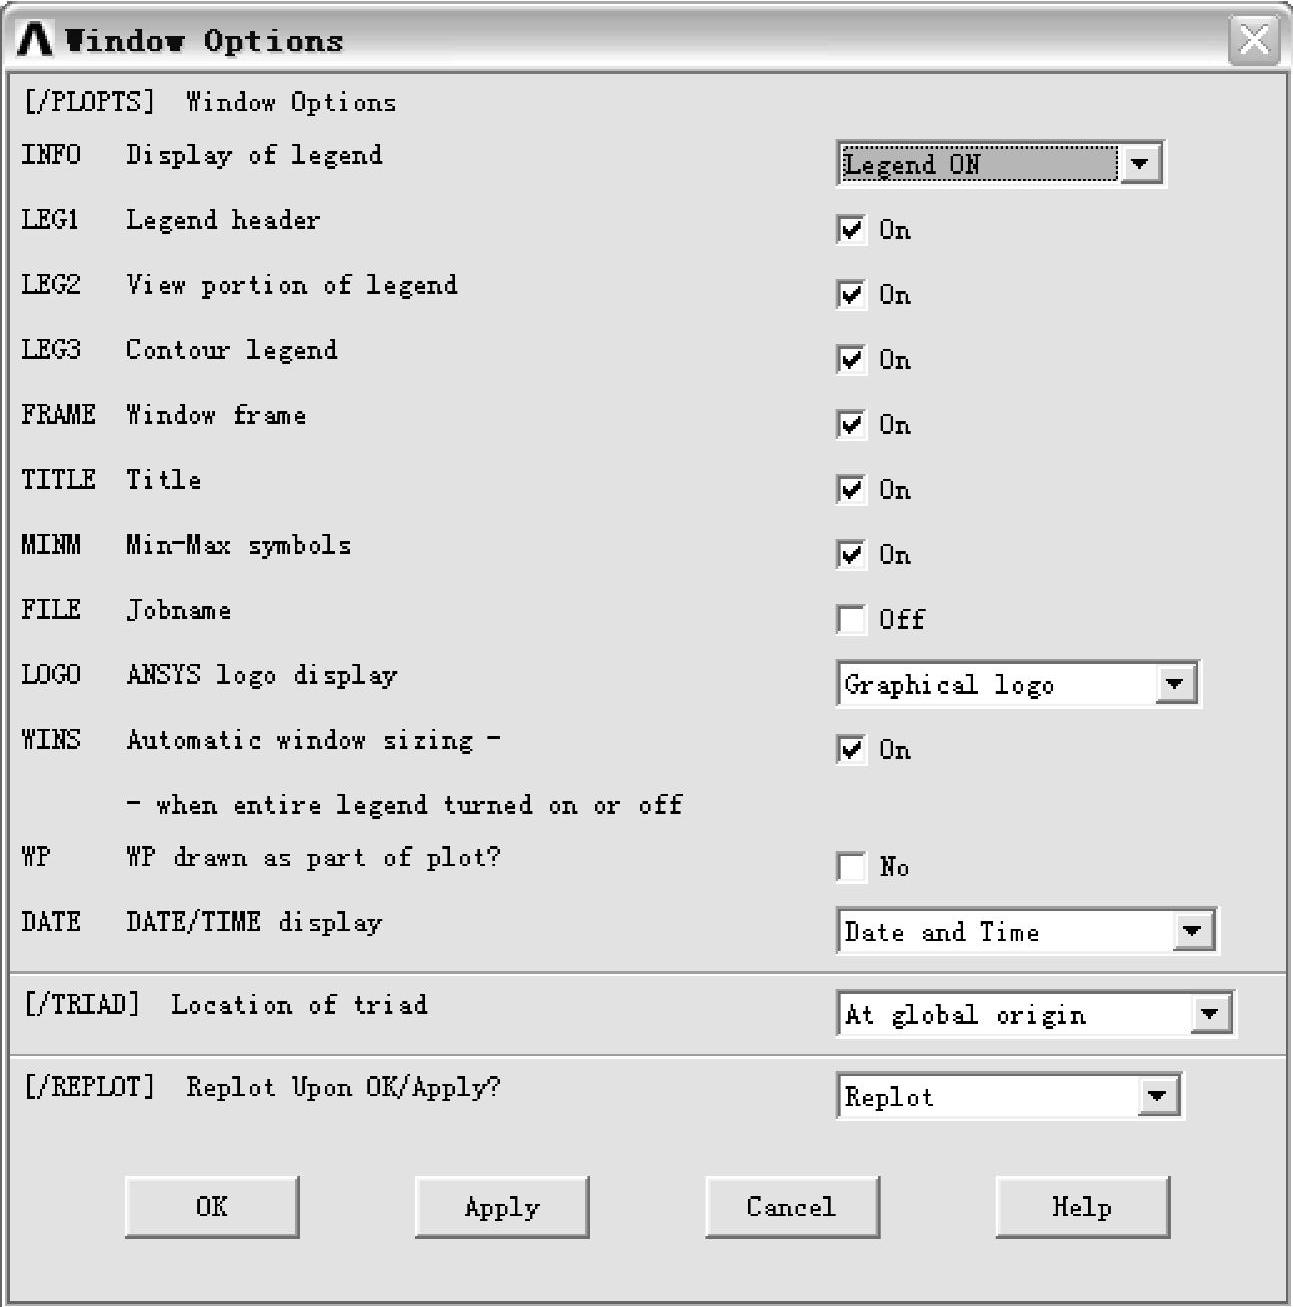Expand the ANSYS logo display dropdown
Image resolution: width=1293 pixels, height=1307 pixels.
click(x=1017, y=684)
